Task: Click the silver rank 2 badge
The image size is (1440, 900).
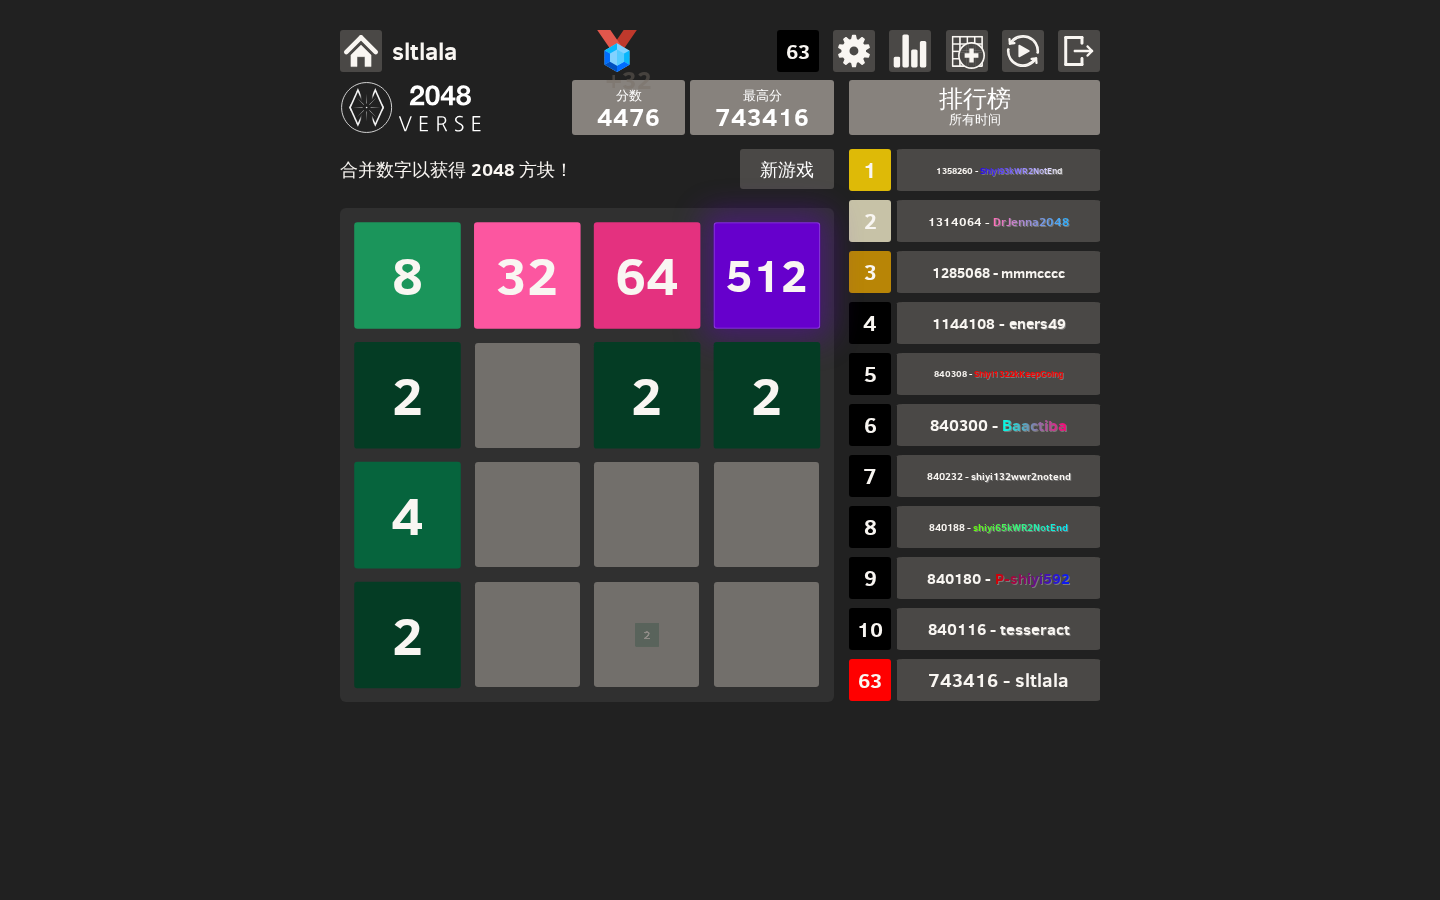Action: pyautogui.click(x=870, y=221)
